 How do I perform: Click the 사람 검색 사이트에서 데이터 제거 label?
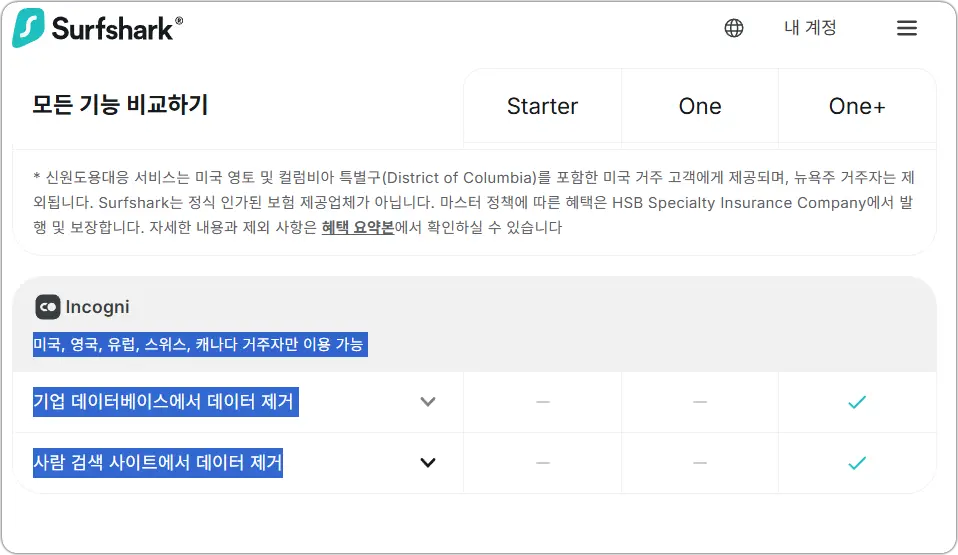click(x=158, y=463)
